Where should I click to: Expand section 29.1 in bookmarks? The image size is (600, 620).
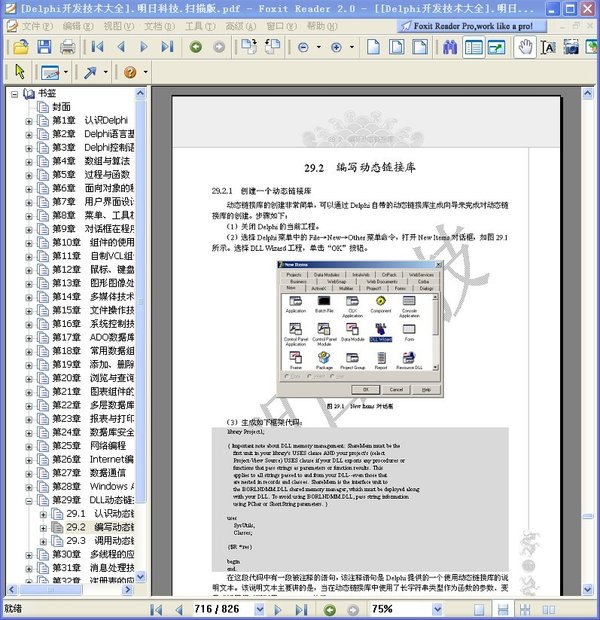pyautogui.click(x=43, y=514)
